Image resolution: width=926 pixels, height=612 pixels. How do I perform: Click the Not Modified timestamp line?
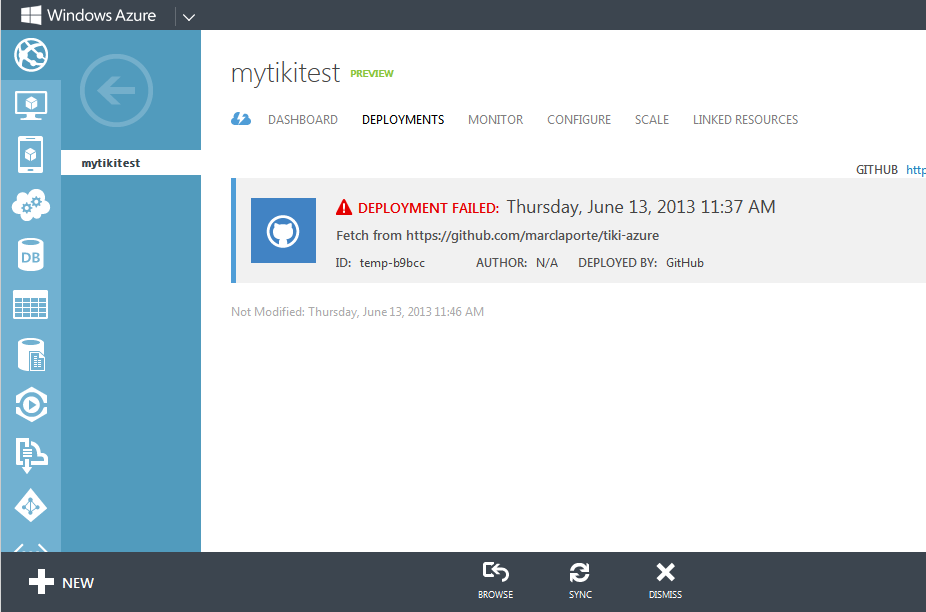point(357,312)
